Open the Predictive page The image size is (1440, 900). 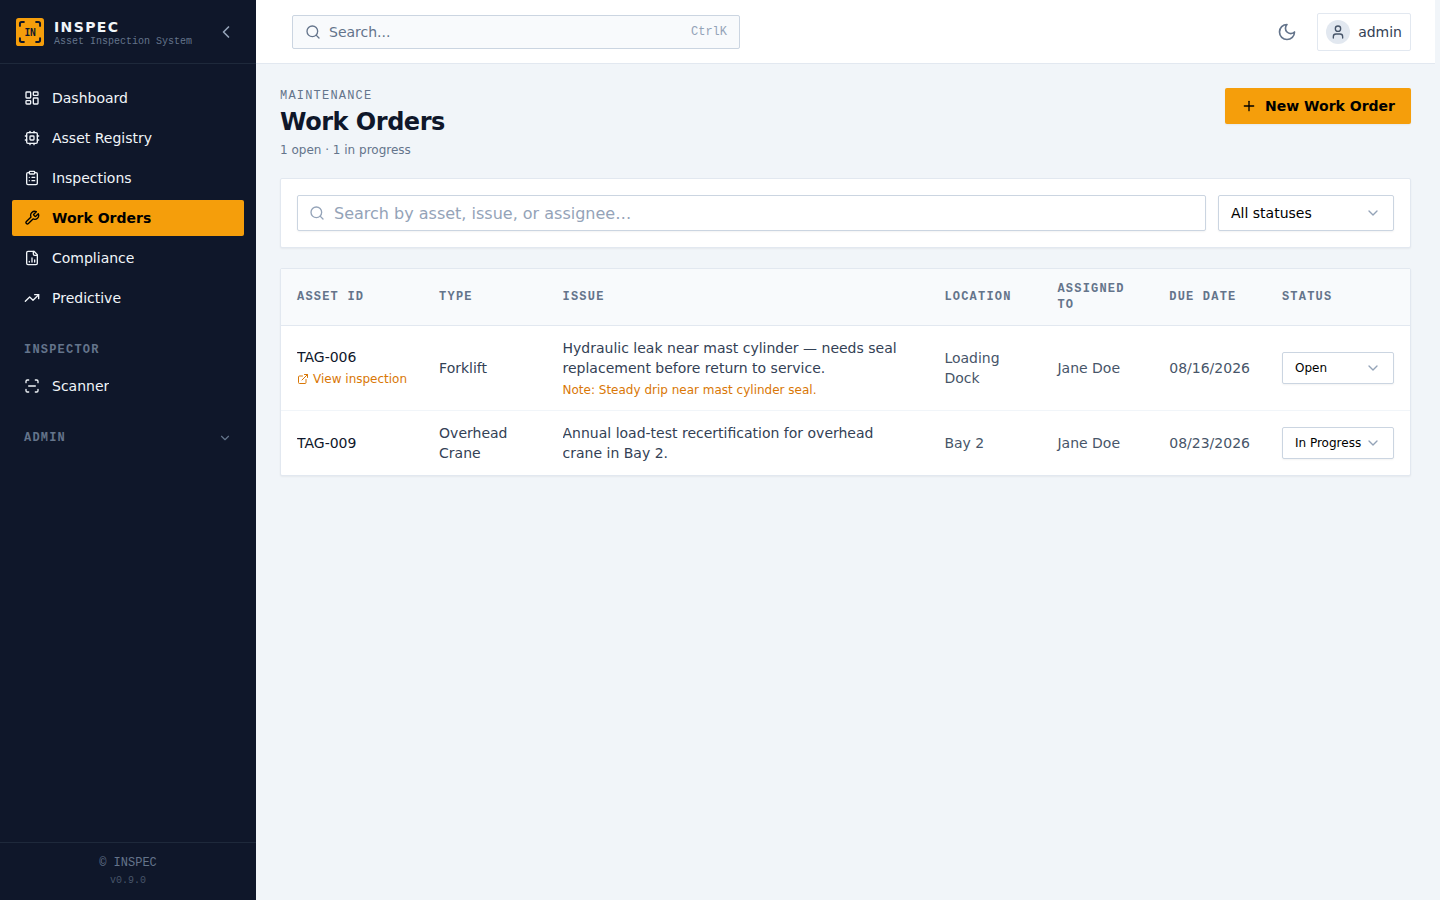[128, 298]
